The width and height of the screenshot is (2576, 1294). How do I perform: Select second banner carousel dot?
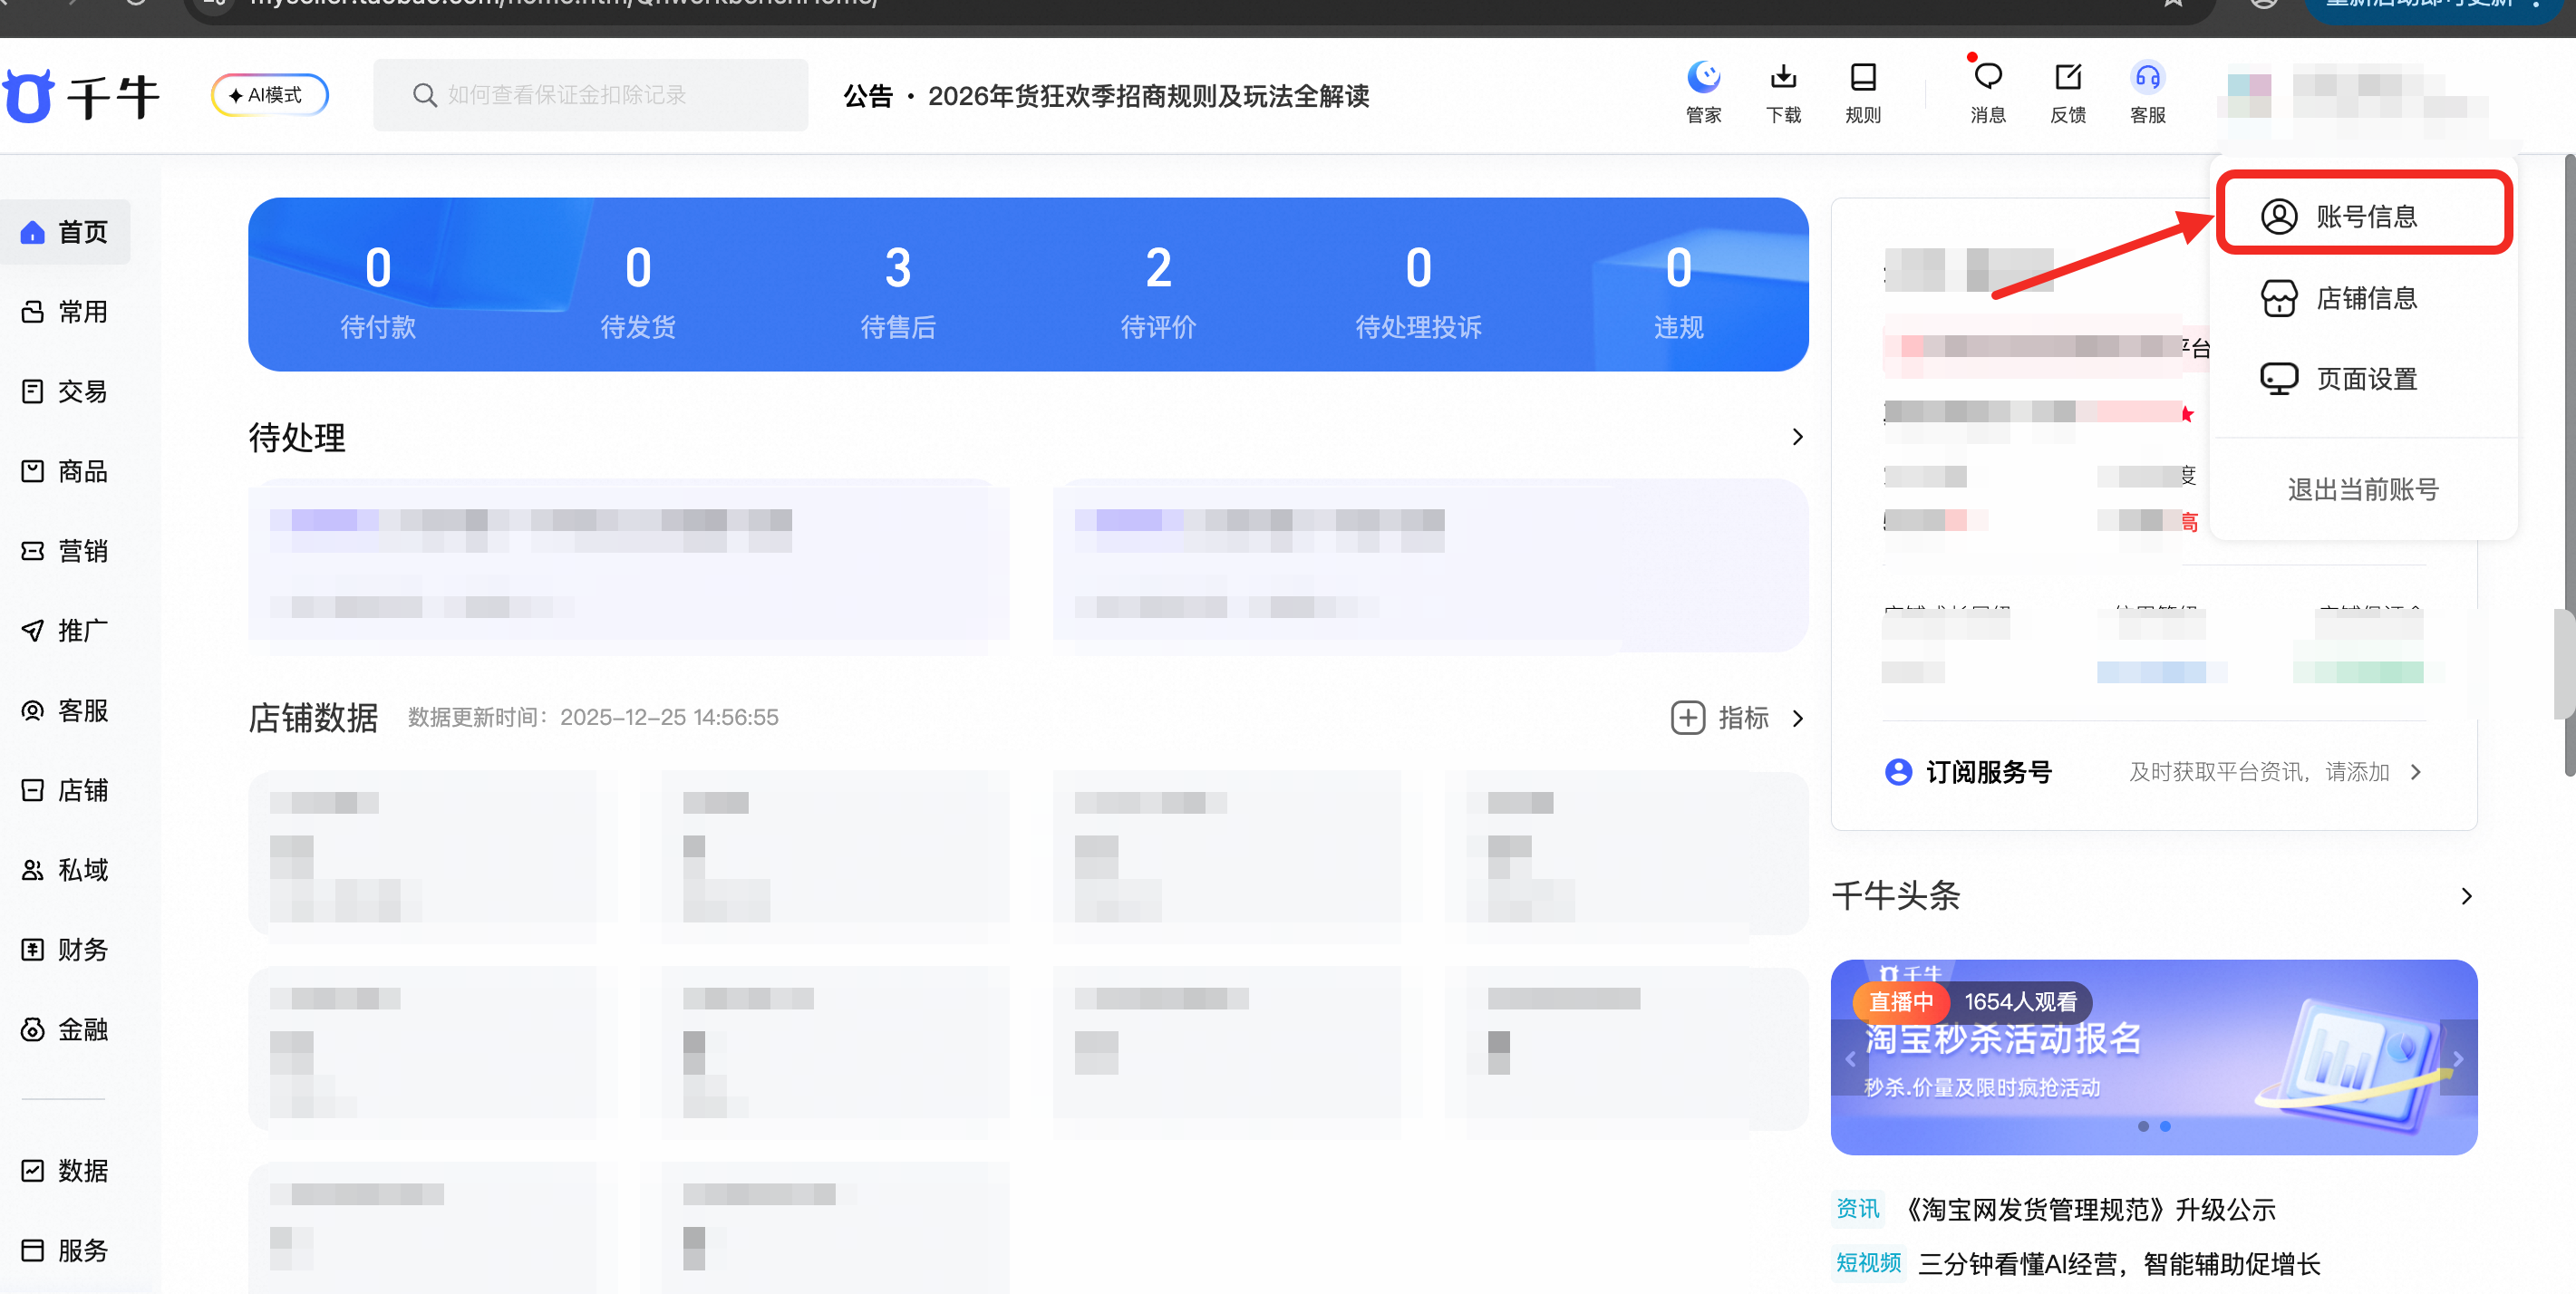coord(2165,1126)
